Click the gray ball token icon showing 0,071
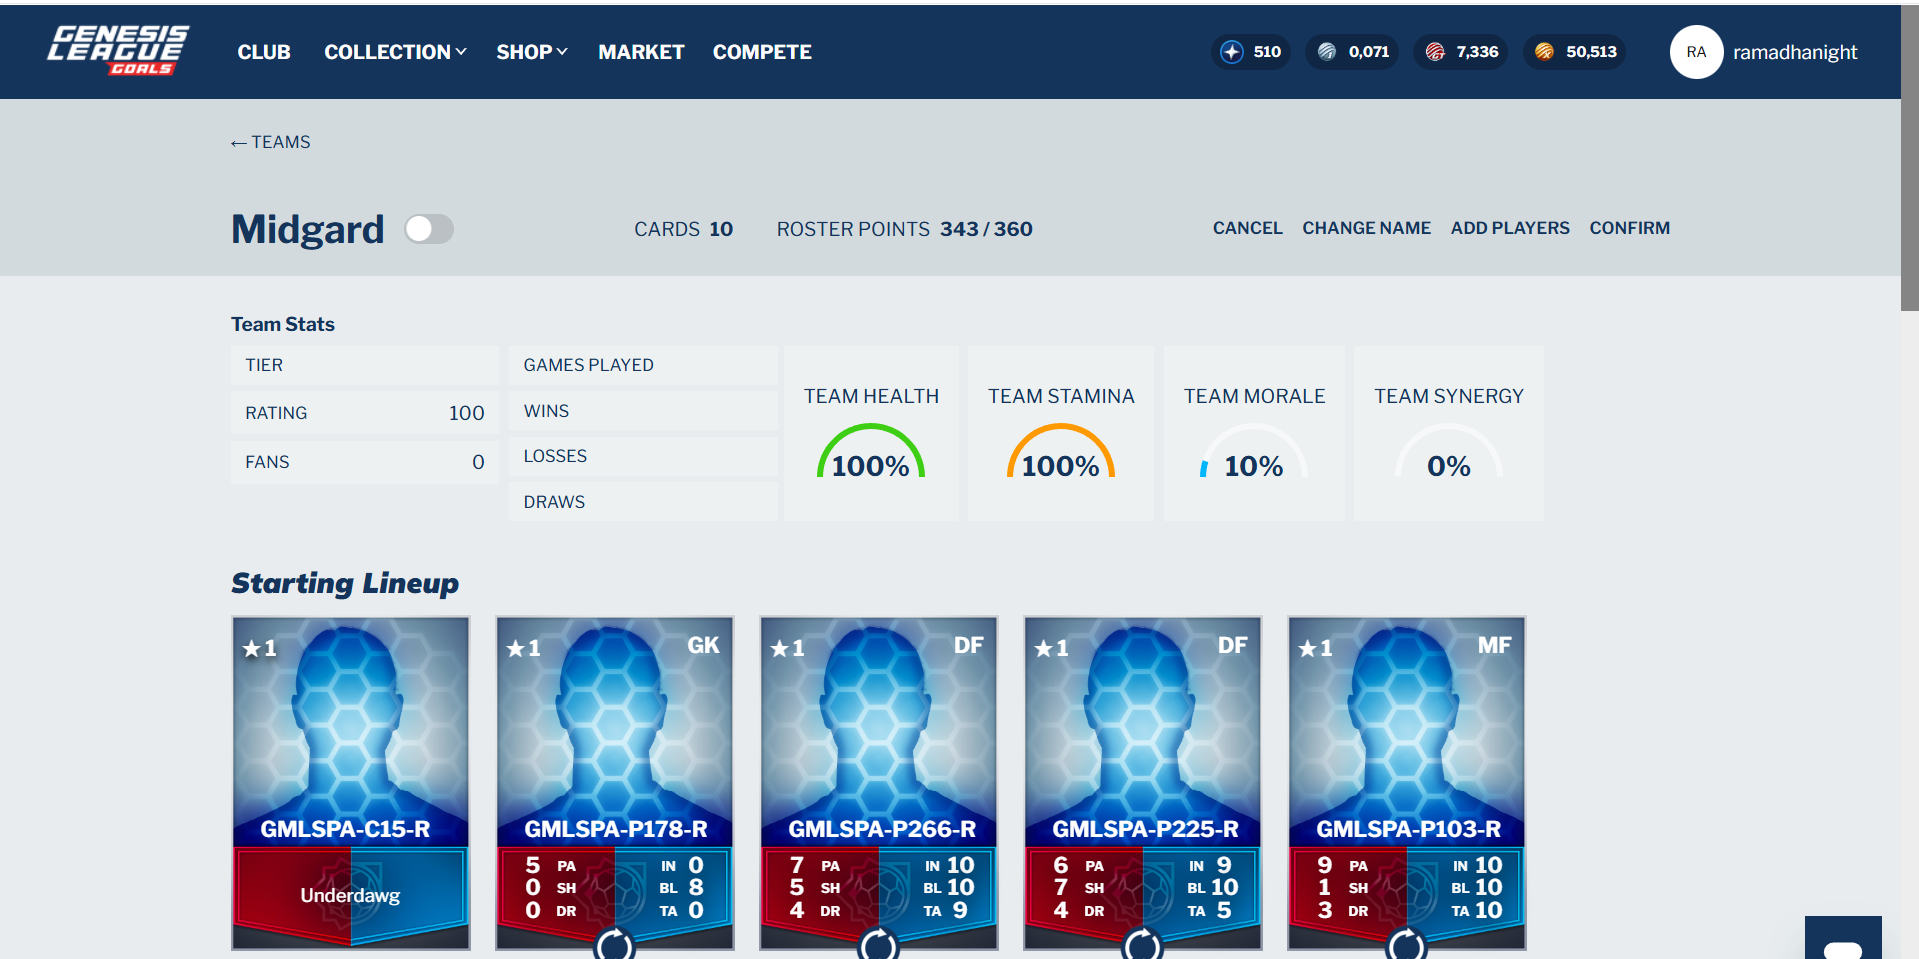 coord(1327,52)
